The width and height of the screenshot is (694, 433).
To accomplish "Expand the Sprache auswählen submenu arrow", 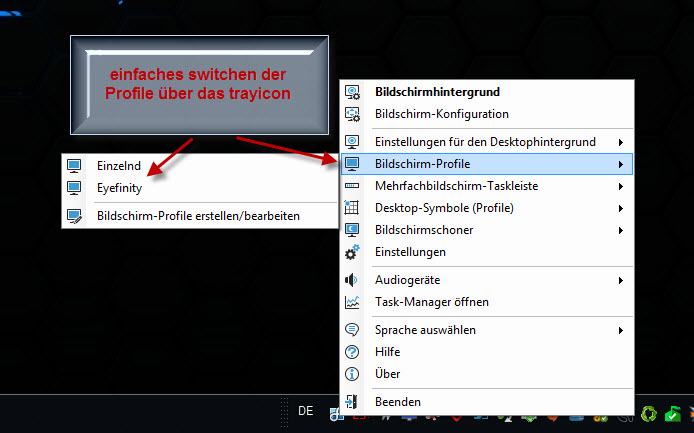I will pyautogui.click(x=621, y=330).
